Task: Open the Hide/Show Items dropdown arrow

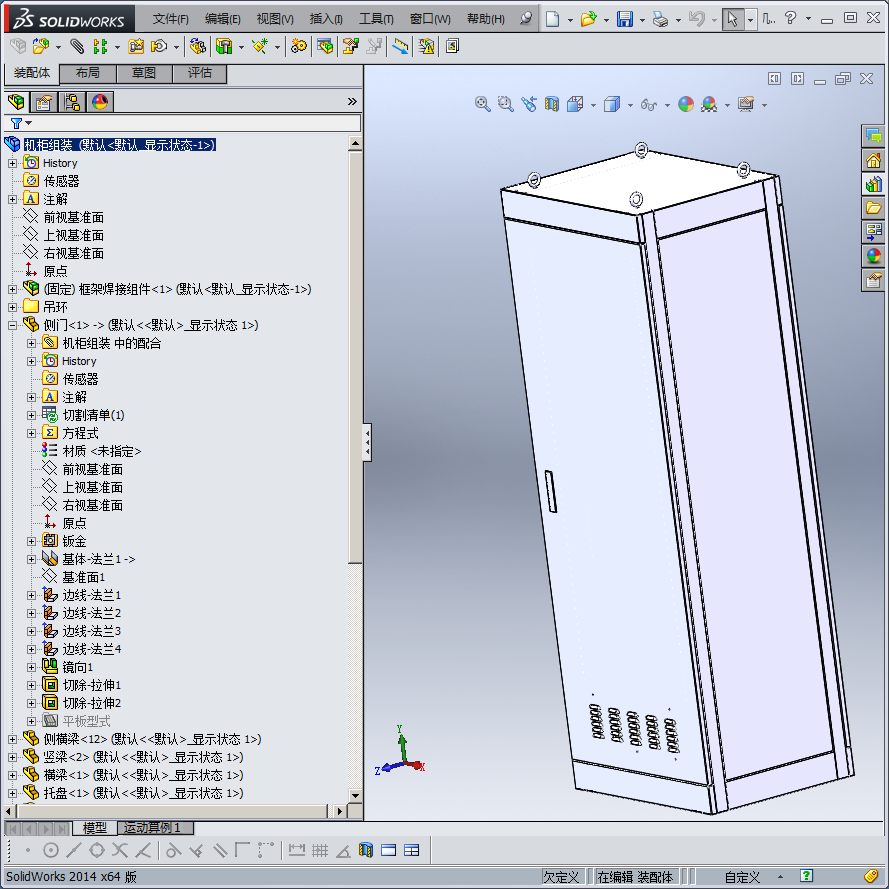Action: 667,105
